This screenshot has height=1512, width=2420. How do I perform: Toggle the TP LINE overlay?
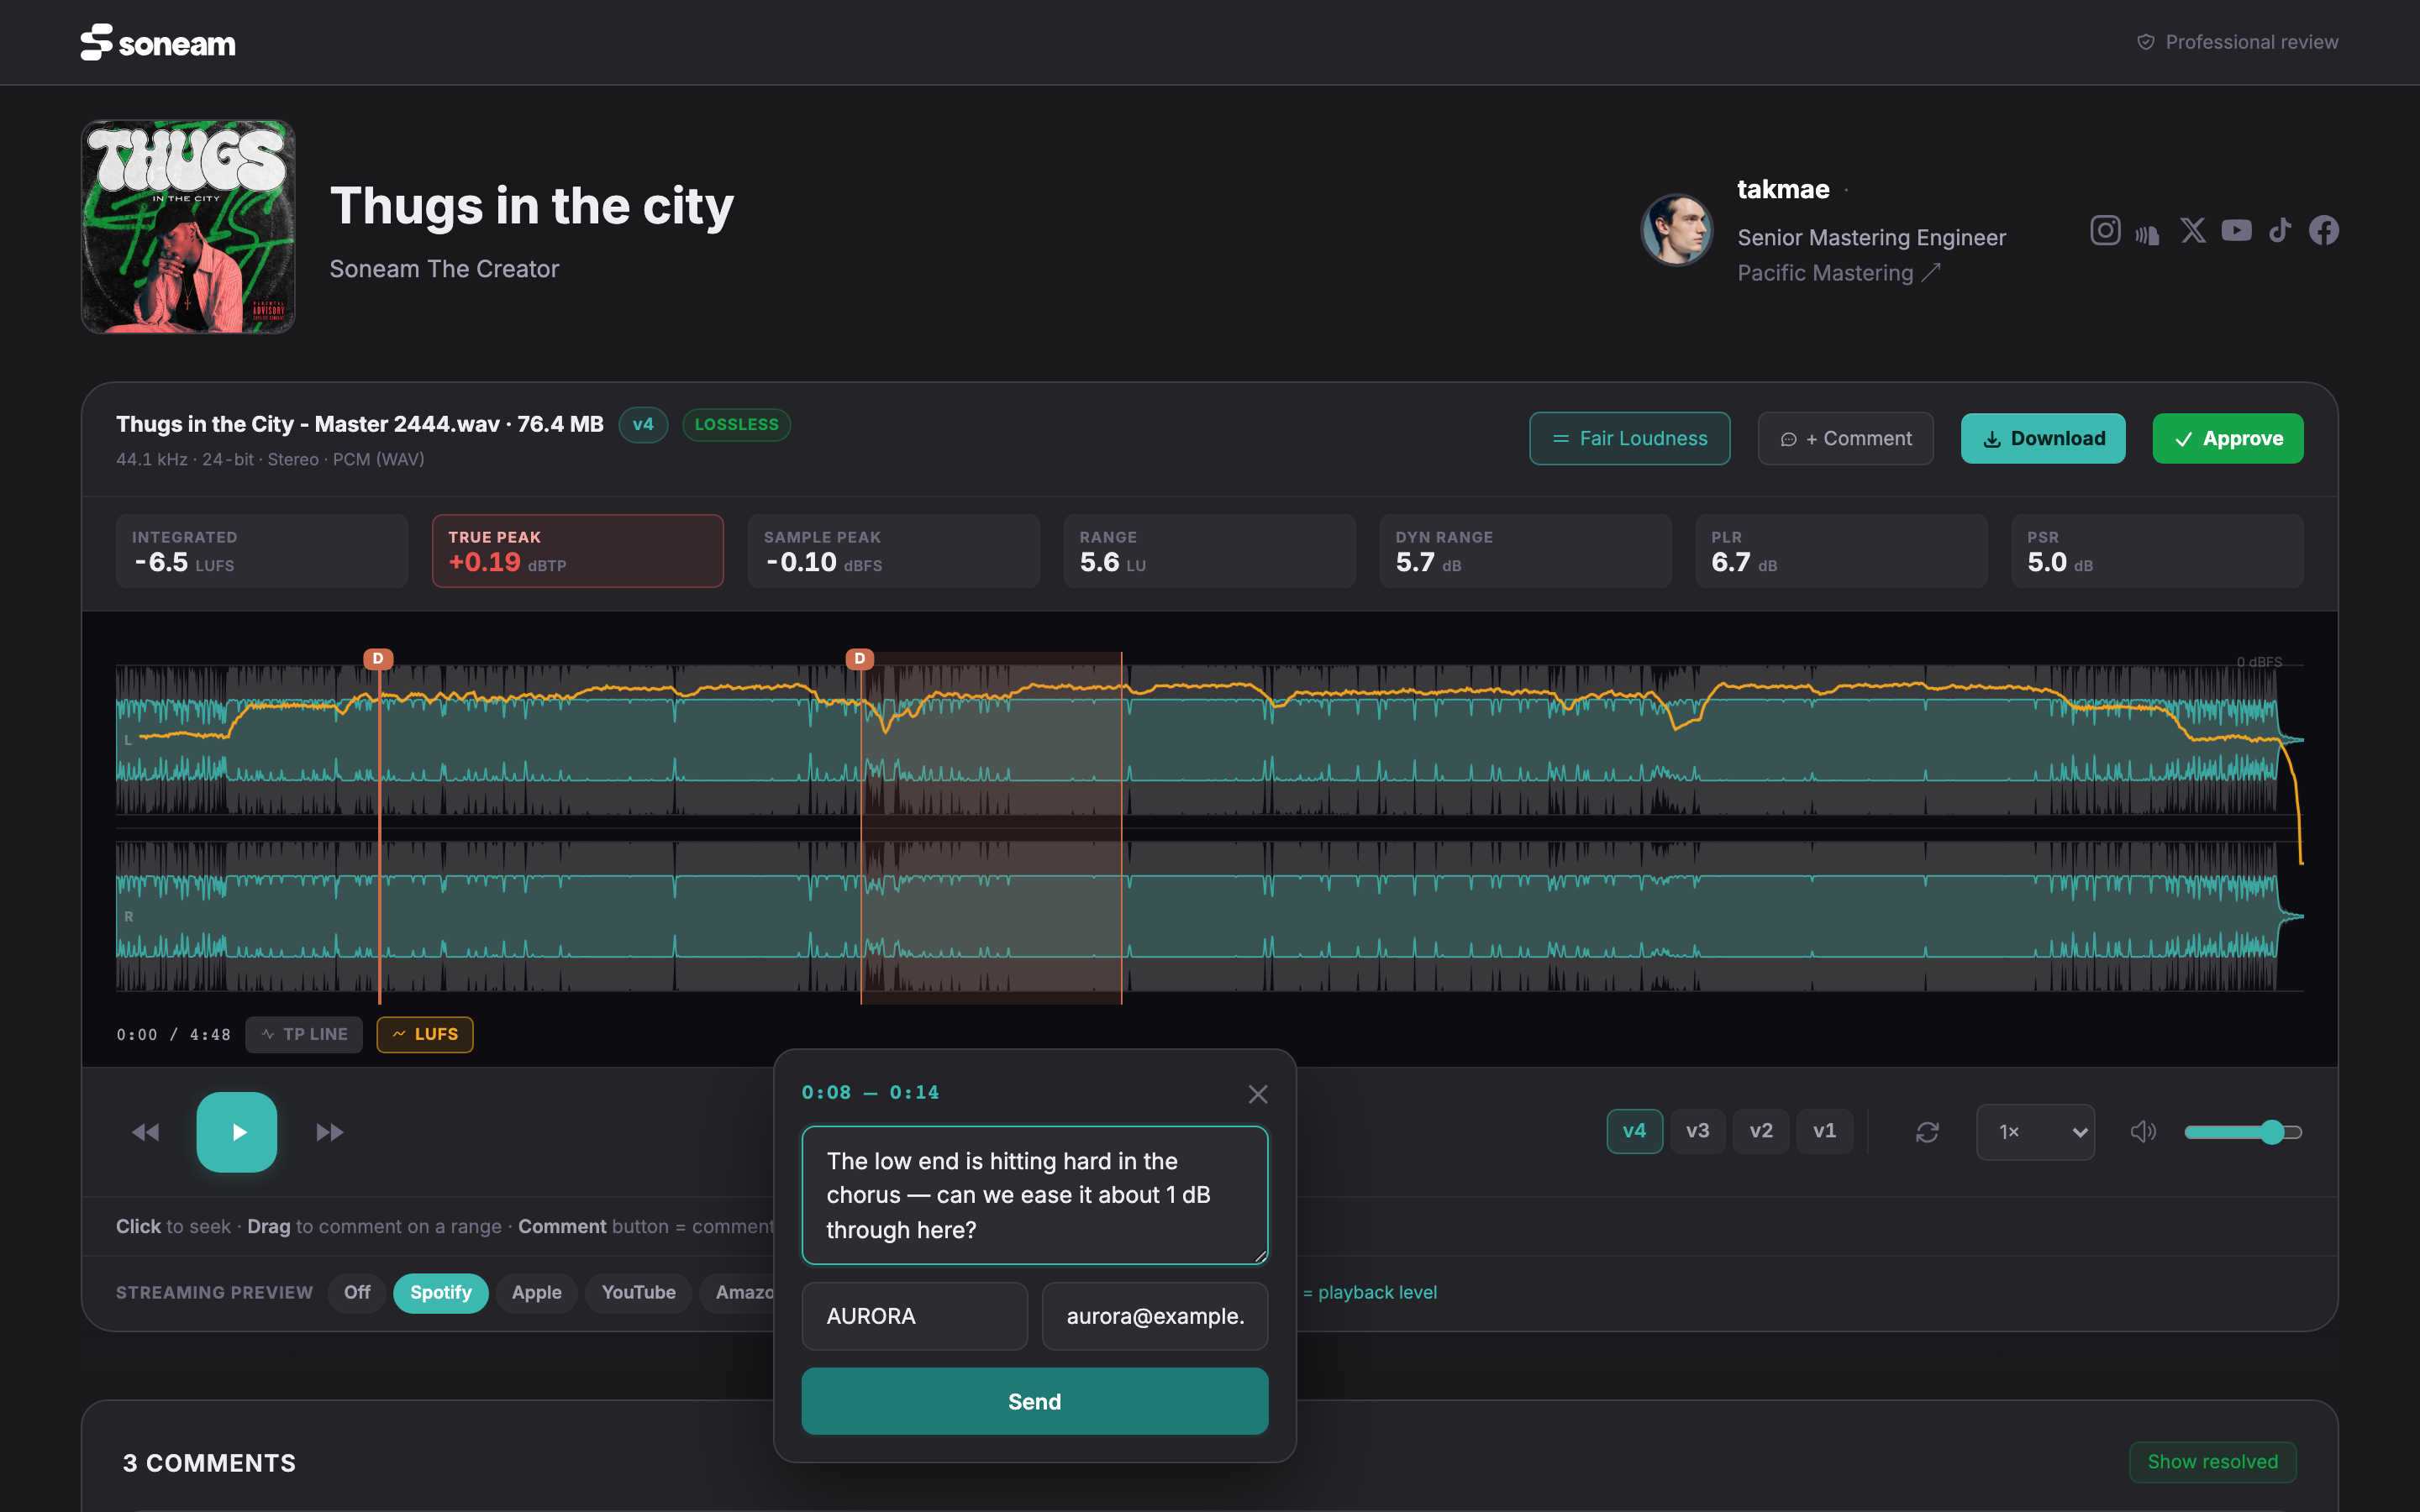304,1034
